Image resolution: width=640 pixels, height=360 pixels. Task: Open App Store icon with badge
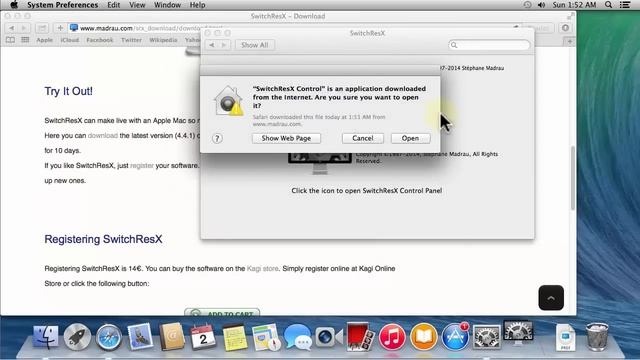pyautogui.click(x=455, y=337)
